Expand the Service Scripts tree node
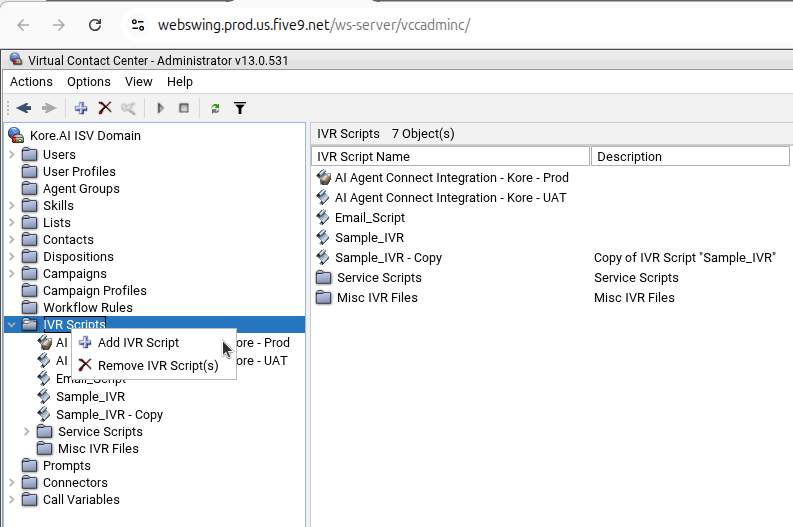This screenshot has width=793, height=527. pyautogui.click(x=27, y=431)
